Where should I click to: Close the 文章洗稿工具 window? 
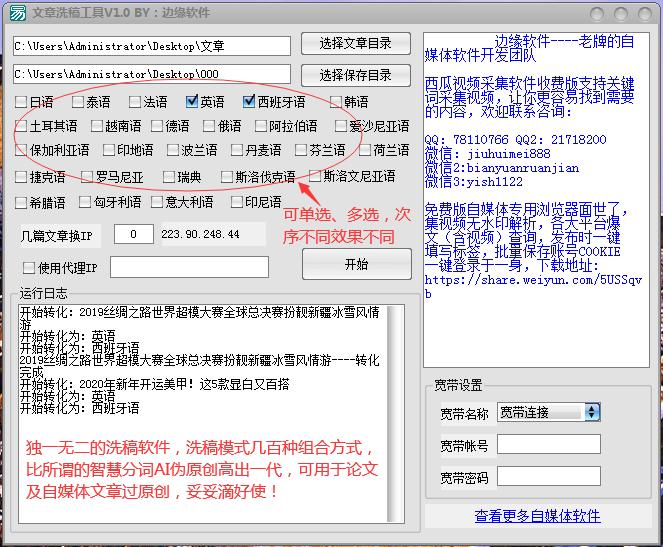coord(645,14)
